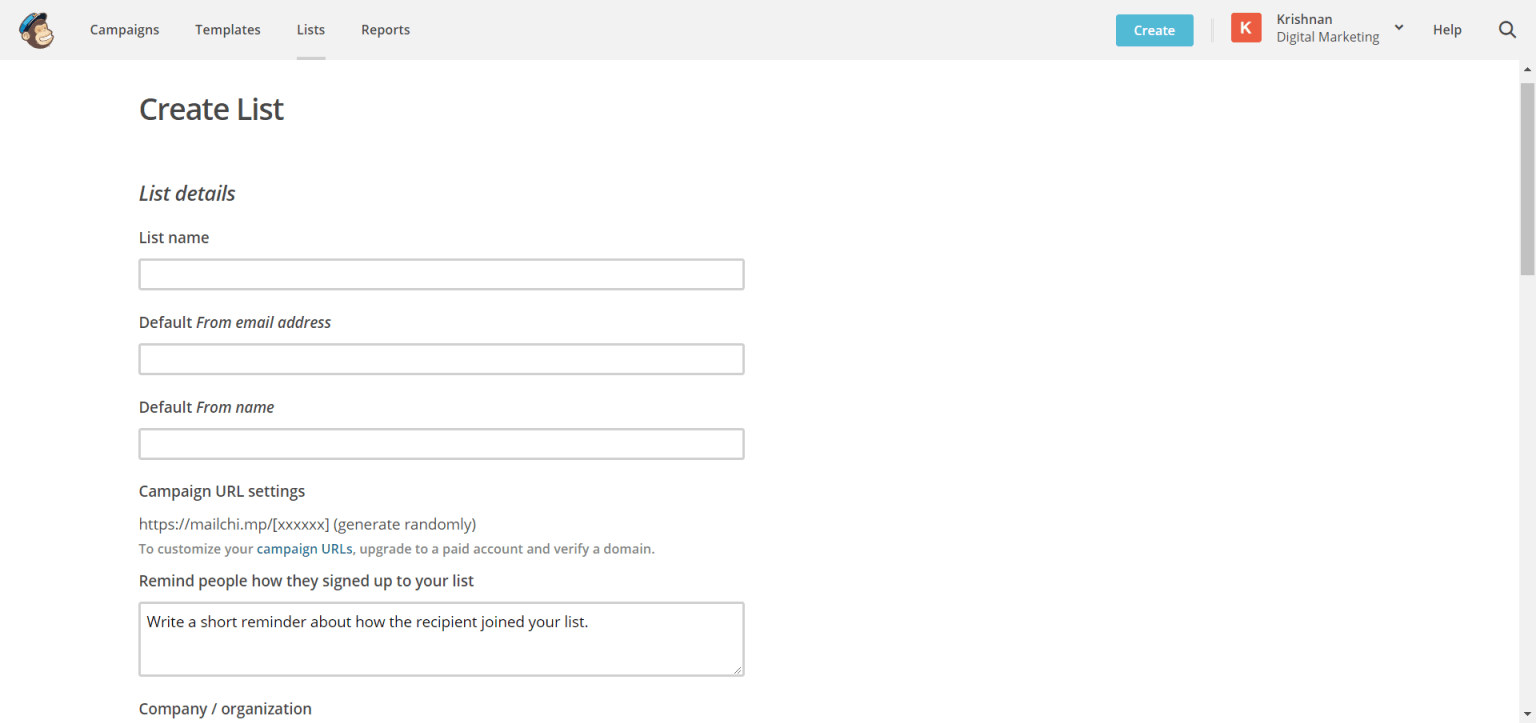Image resolution: width=1536 pixels, height=723 pixels.
Task: Click into the Default From name field
Action: coord(441,444)
